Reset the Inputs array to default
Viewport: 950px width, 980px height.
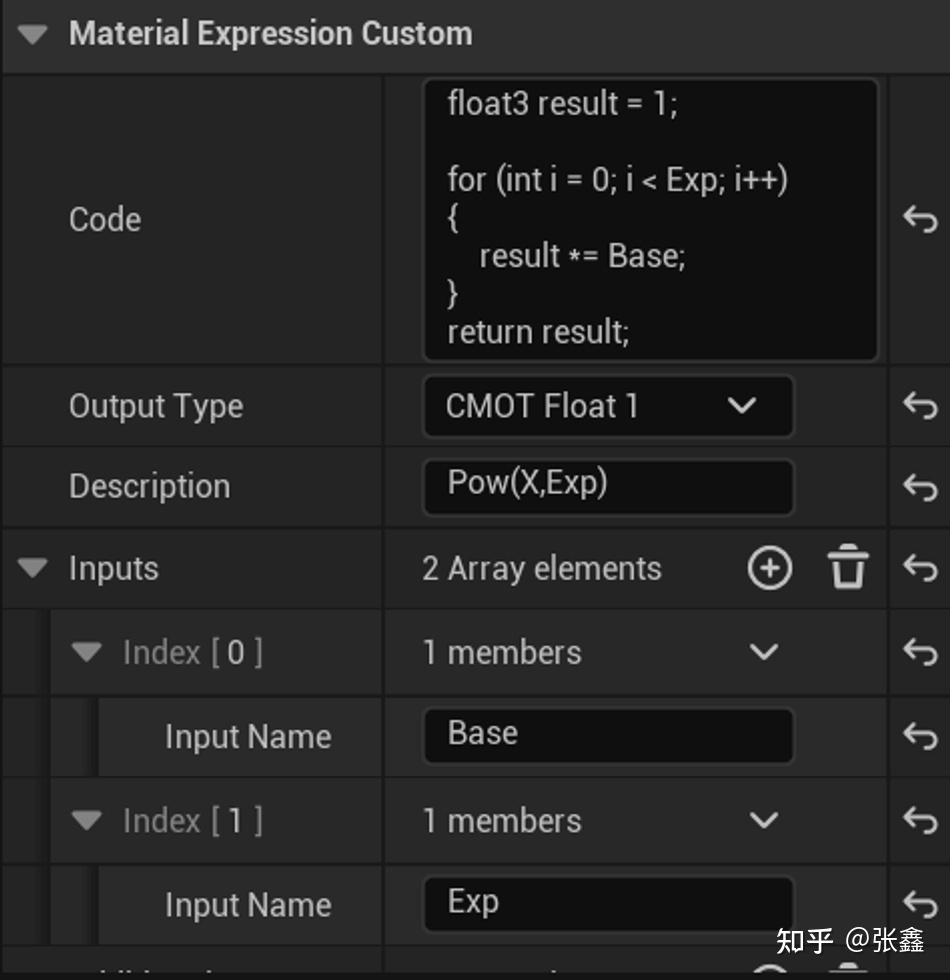point(919,568)
